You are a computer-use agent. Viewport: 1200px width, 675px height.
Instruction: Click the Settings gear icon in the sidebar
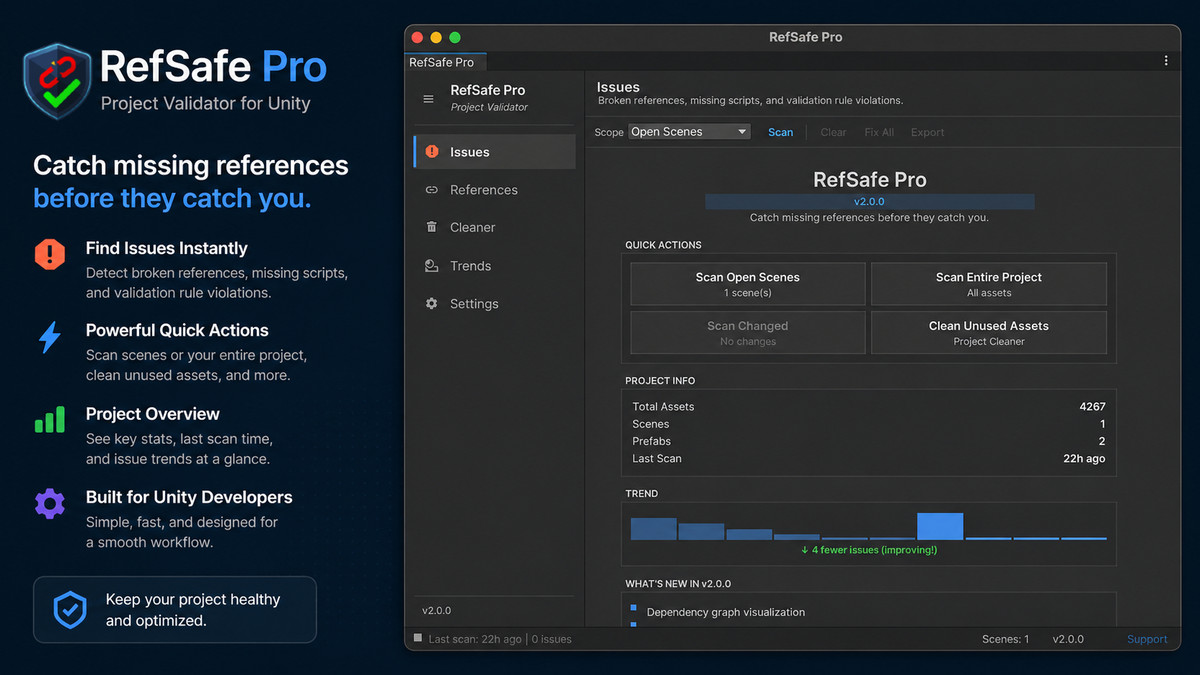[432, 303]
